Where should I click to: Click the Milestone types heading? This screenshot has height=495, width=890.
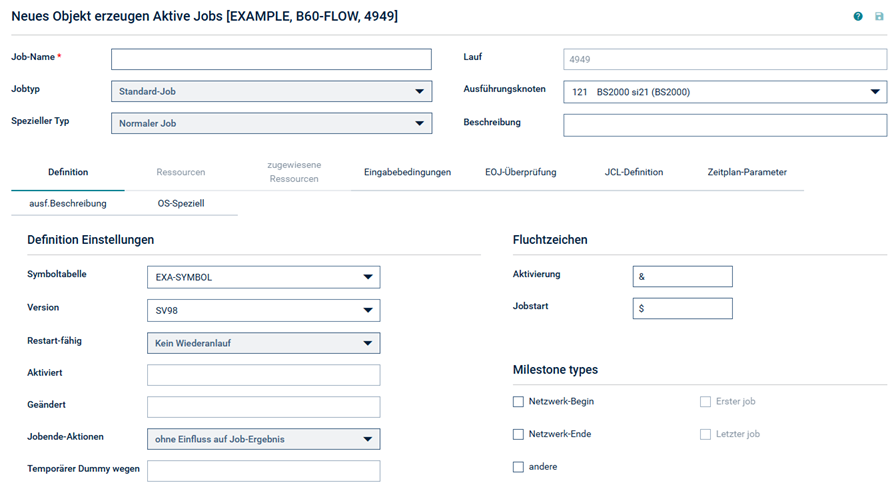[555, 370]
